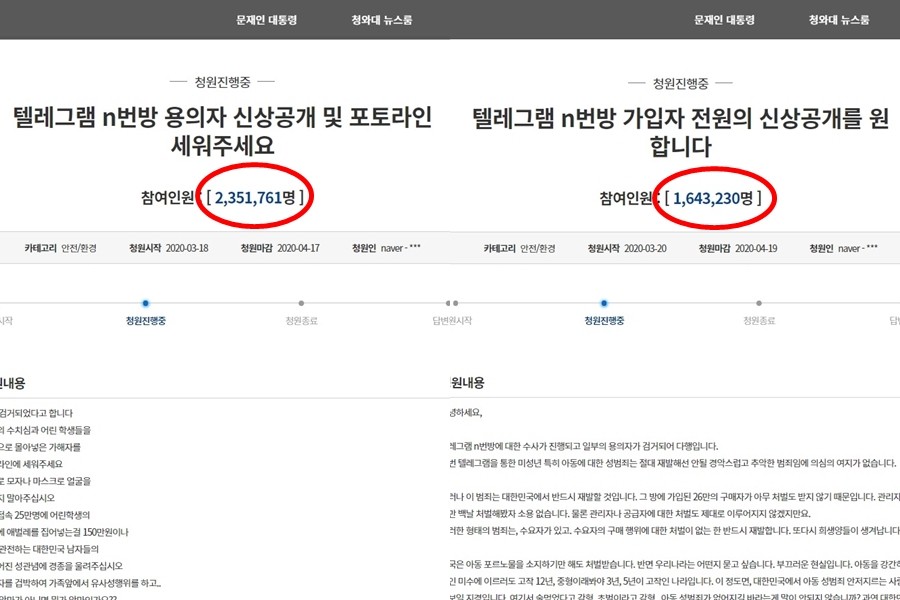The width and height of the screenshot is (900, 600).
Task: Open 문재인 대통령 menu above the 포토라인 petition
Action: click(265, 20)
